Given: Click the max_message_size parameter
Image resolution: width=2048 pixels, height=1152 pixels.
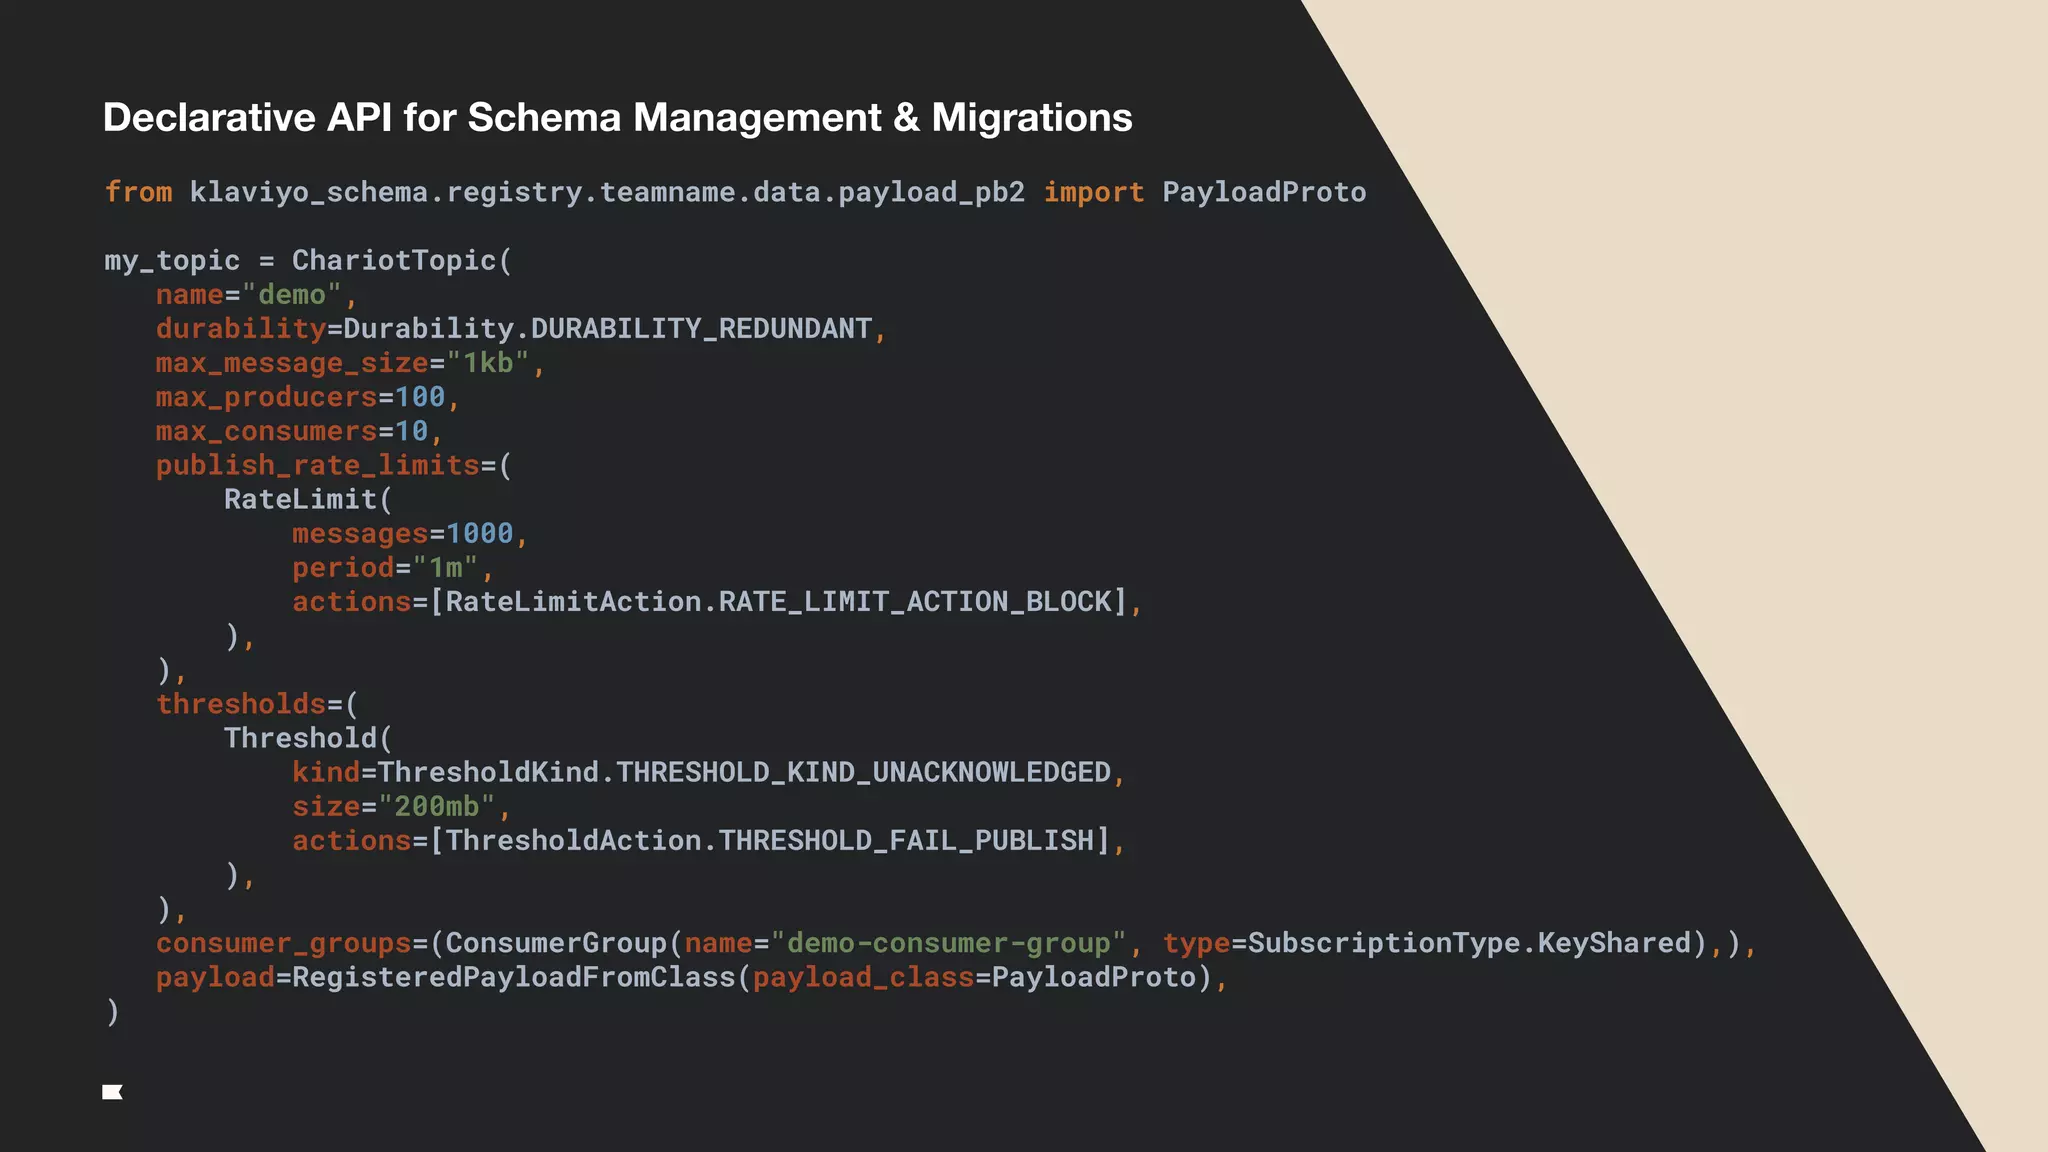Looking at the screenshot, I should pos(291,363).
